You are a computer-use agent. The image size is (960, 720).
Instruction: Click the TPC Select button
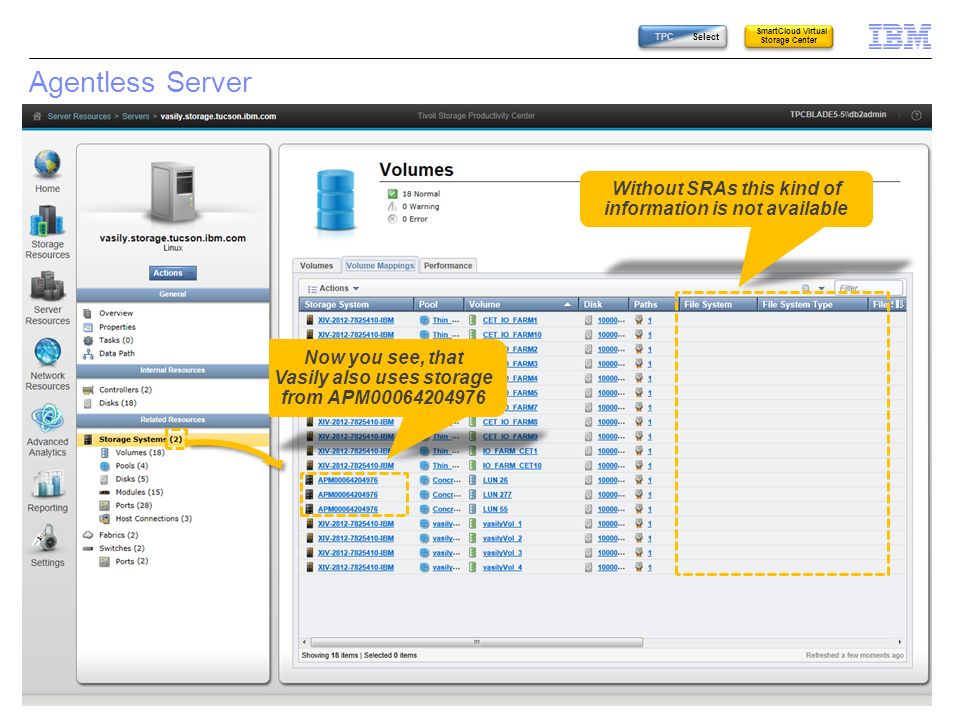tap(682, 37)
